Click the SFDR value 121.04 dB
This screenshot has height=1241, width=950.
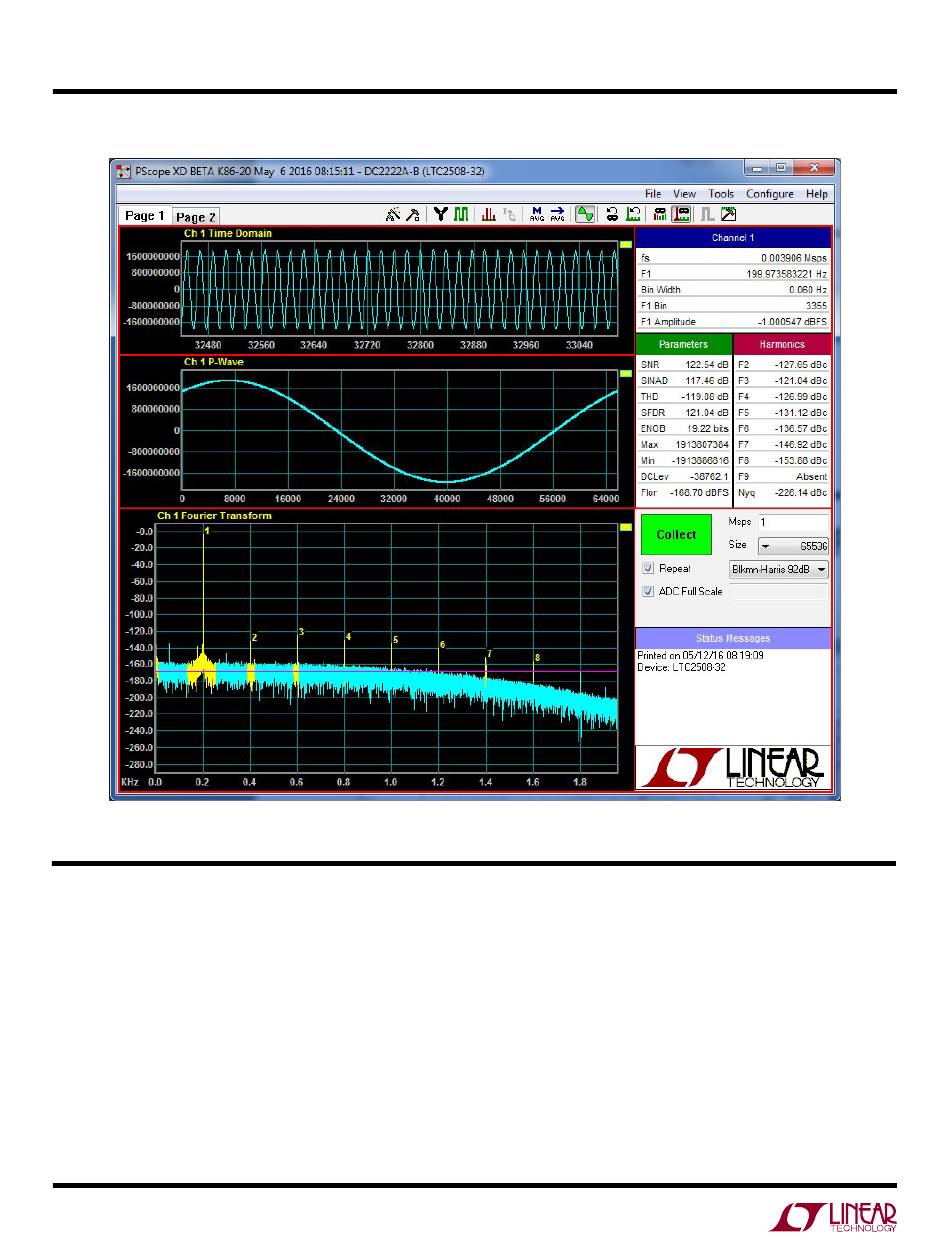(x=708, y=412)
